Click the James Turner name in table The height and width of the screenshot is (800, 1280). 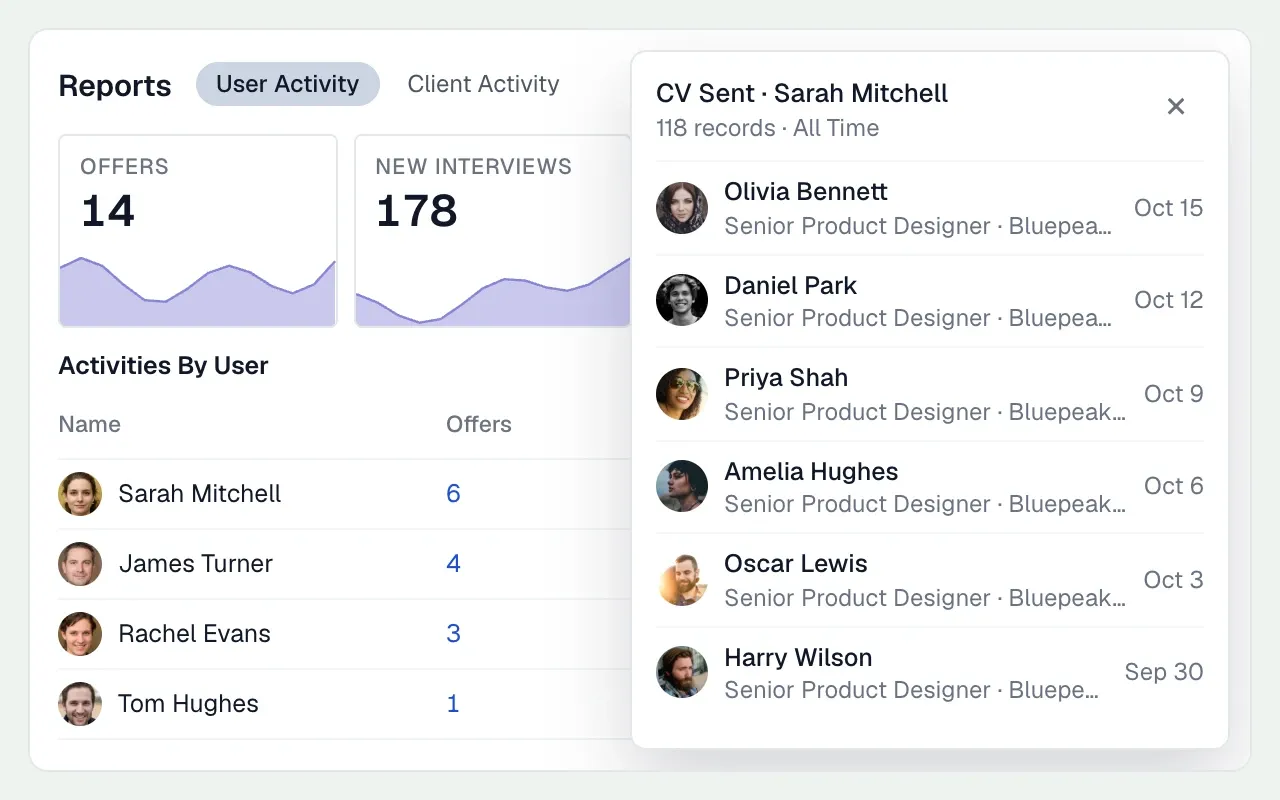tap(196, 564)
